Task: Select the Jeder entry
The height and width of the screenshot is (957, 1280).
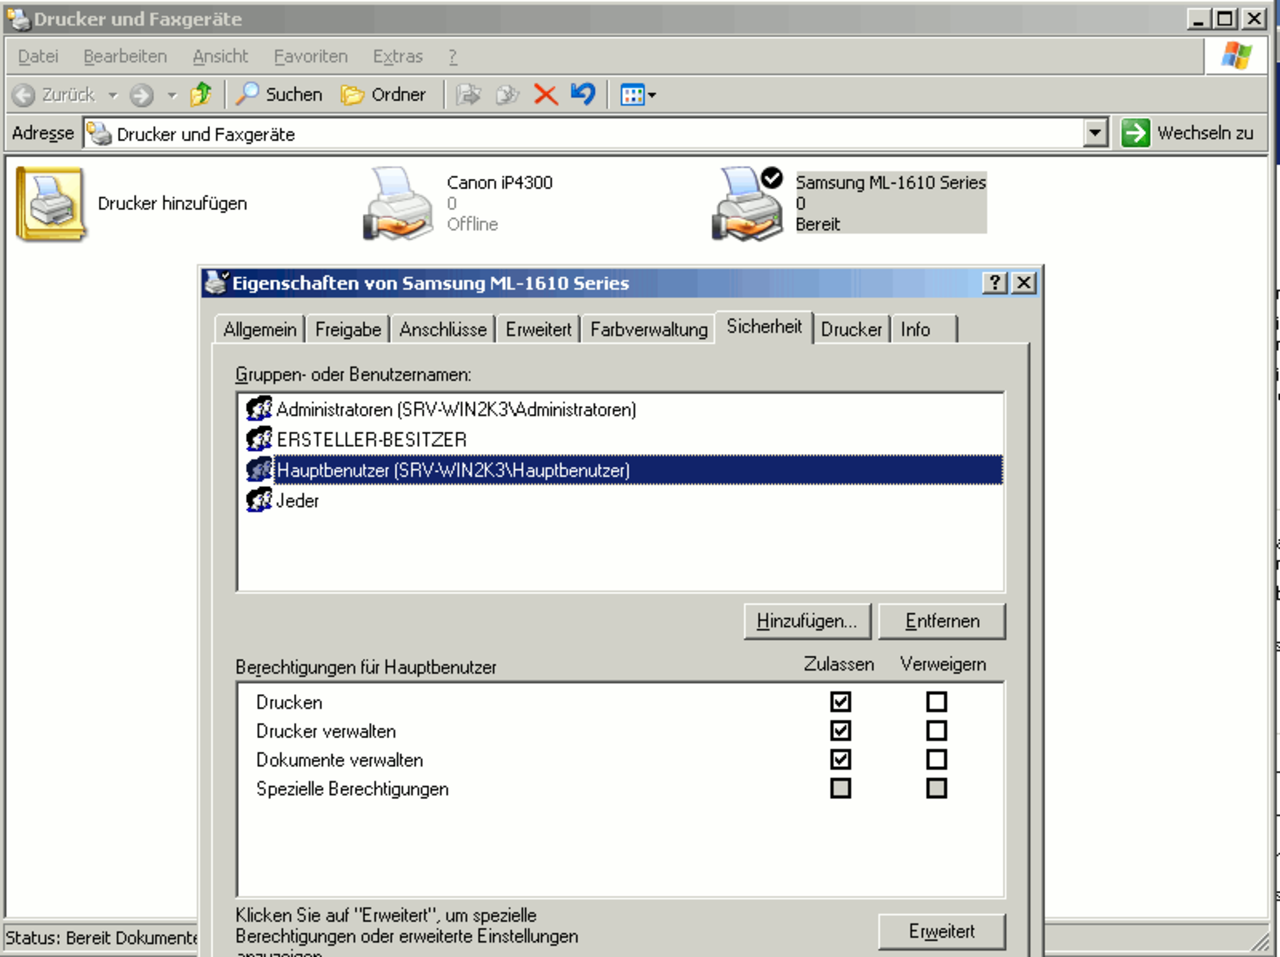Action: (x=297, y=500)
